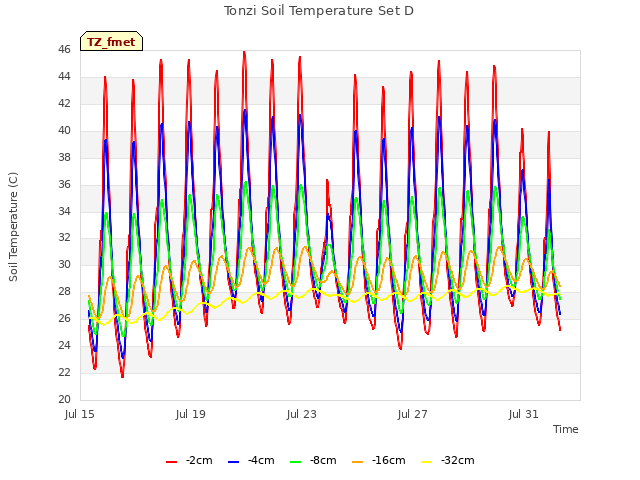Click the 30 y-axis tick label
640x480 pixels.
(64, 264)
